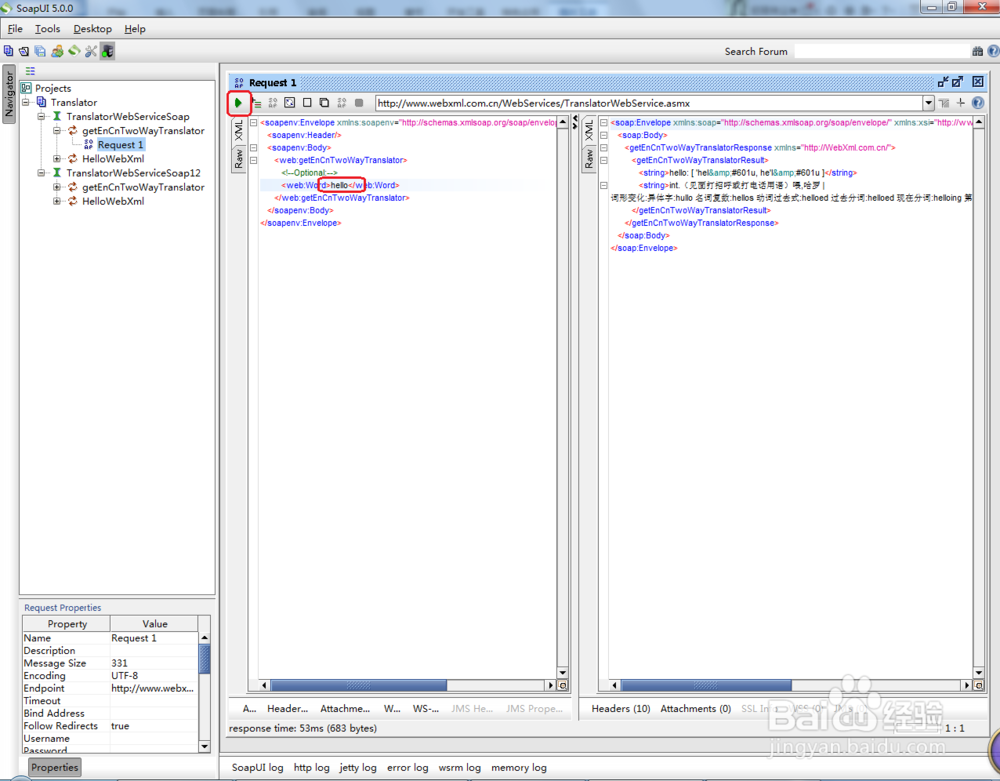Screen dimensions: 1000x781
Task: Open the request Header... tab
Action: [x=287, y=708]
